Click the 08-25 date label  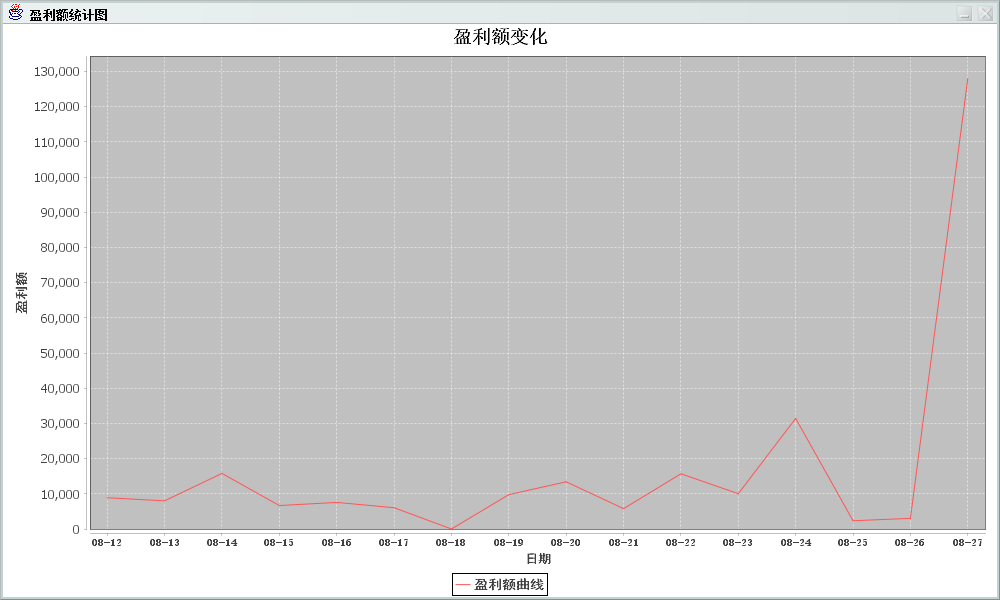(x=853, y=543)
